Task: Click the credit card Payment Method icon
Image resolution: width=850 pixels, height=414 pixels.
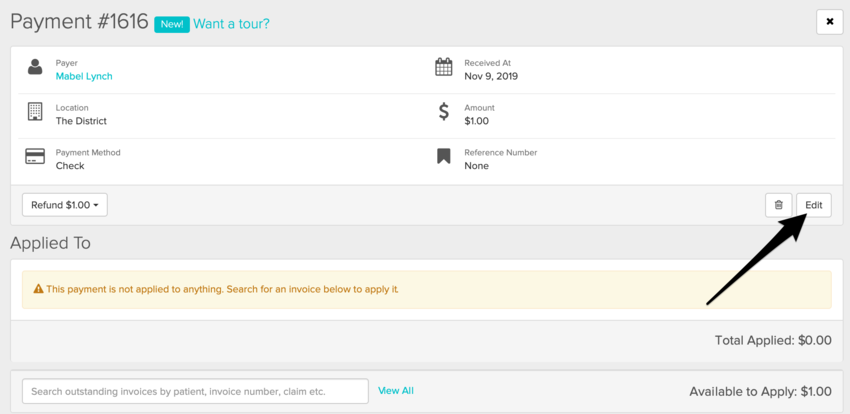Action: pos(35,157)
